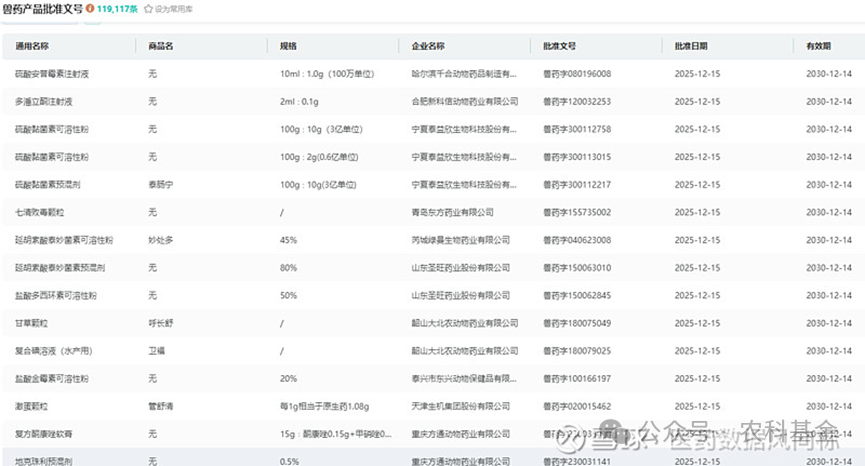Click the spec 10ml : 1.0g（100万单位）

pyautogui.click(x=327, y=74)
